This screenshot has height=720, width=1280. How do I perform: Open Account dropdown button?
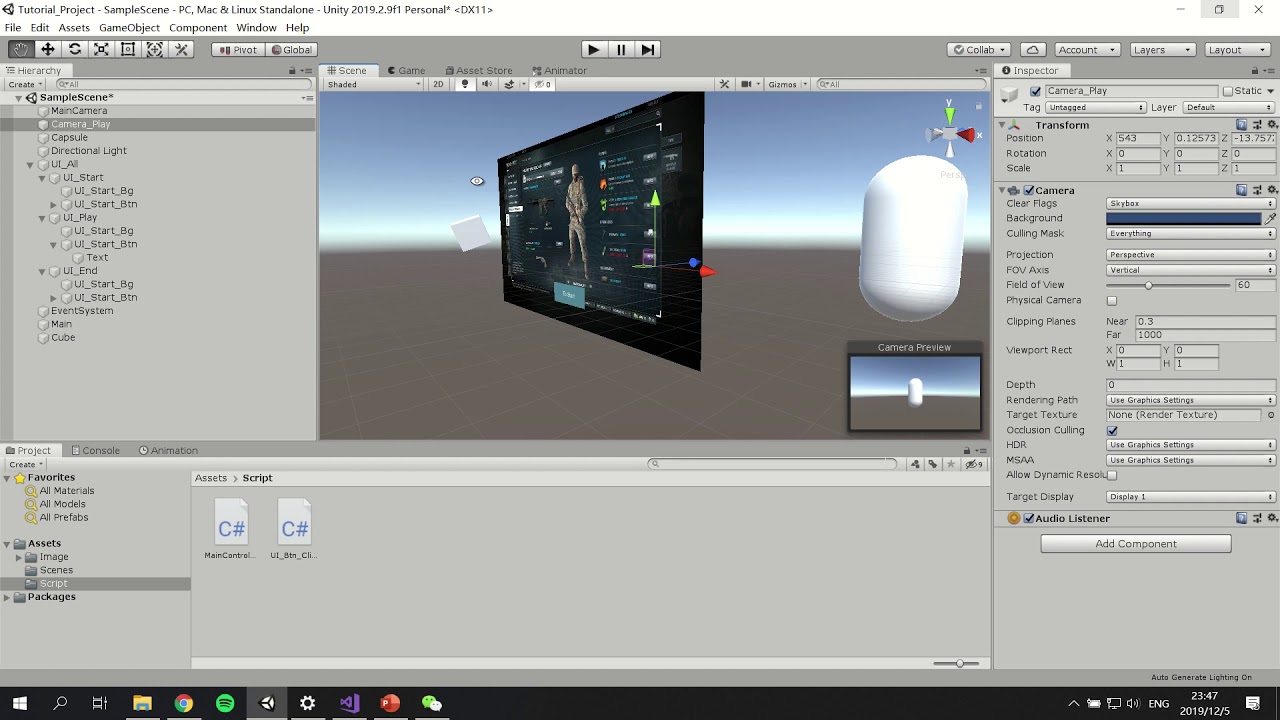pyautogui.click(x=1085, y=49)
